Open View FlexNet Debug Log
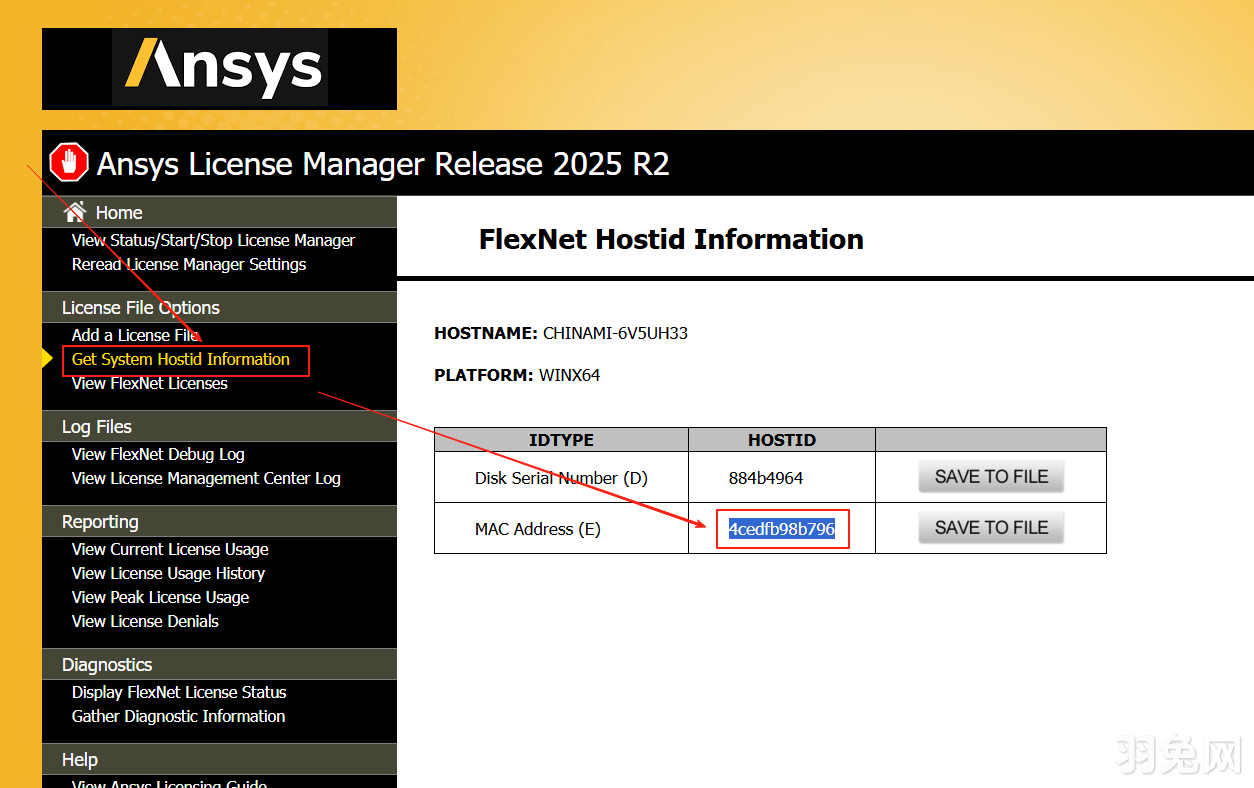 pyautogui.click(x=157, y=454)
